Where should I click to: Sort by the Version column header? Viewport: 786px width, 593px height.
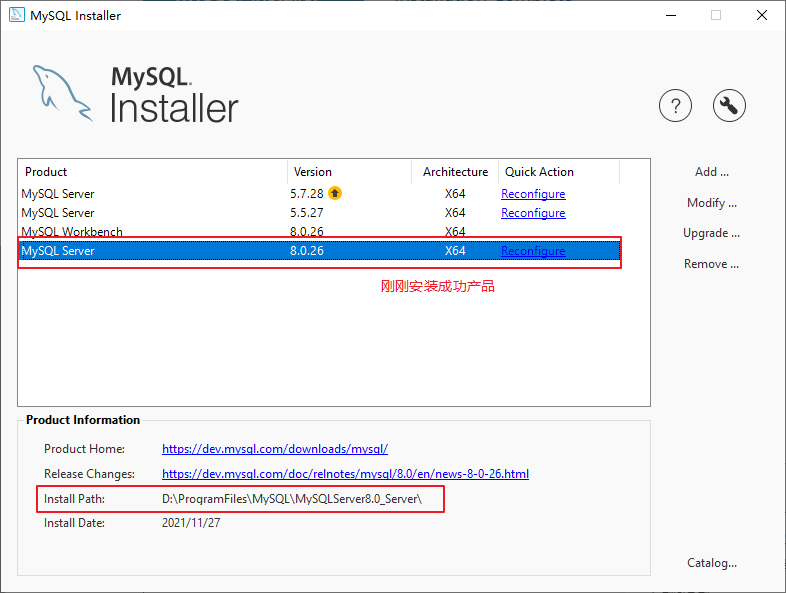coord(349,172)
